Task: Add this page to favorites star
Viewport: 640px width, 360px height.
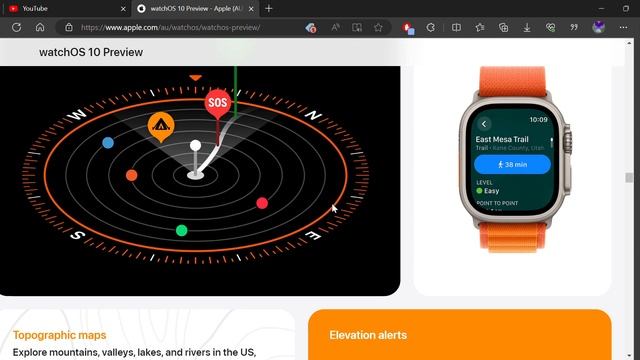Action: click(x=378, y=27)
